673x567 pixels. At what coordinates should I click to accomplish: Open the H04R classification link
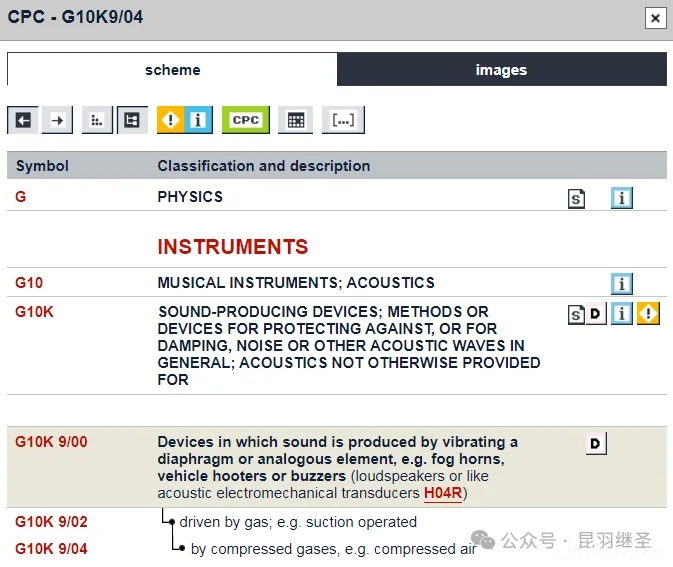442,493
